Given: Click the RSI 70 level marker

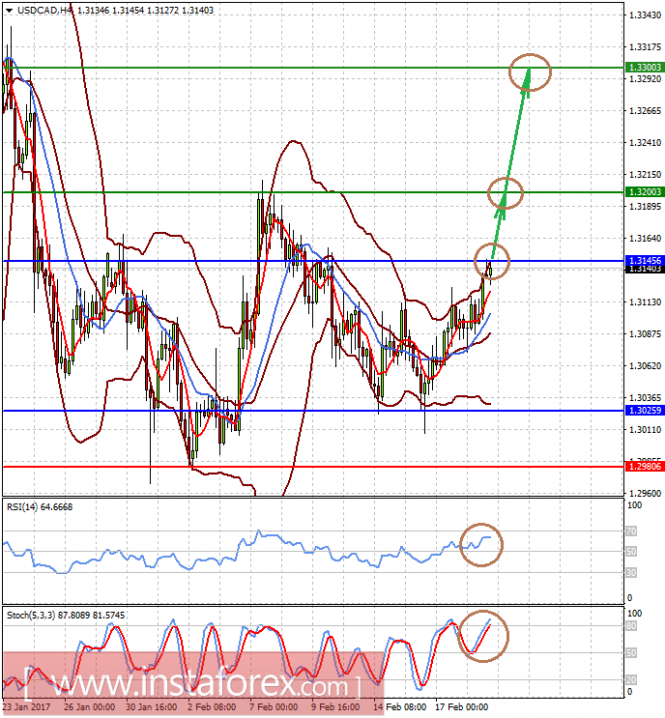Looking at the screenshot, I should coord(631,531).
